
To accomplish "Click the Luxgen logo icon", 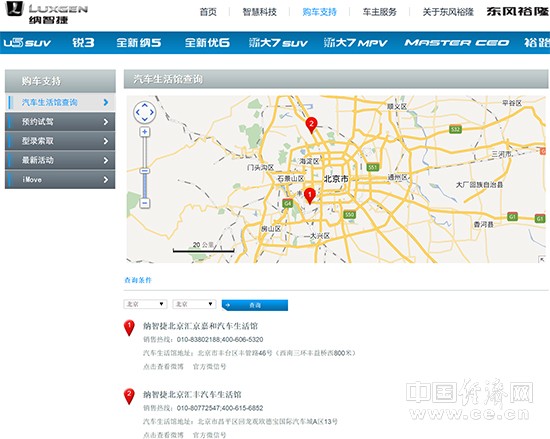I will tap(15, 8).
